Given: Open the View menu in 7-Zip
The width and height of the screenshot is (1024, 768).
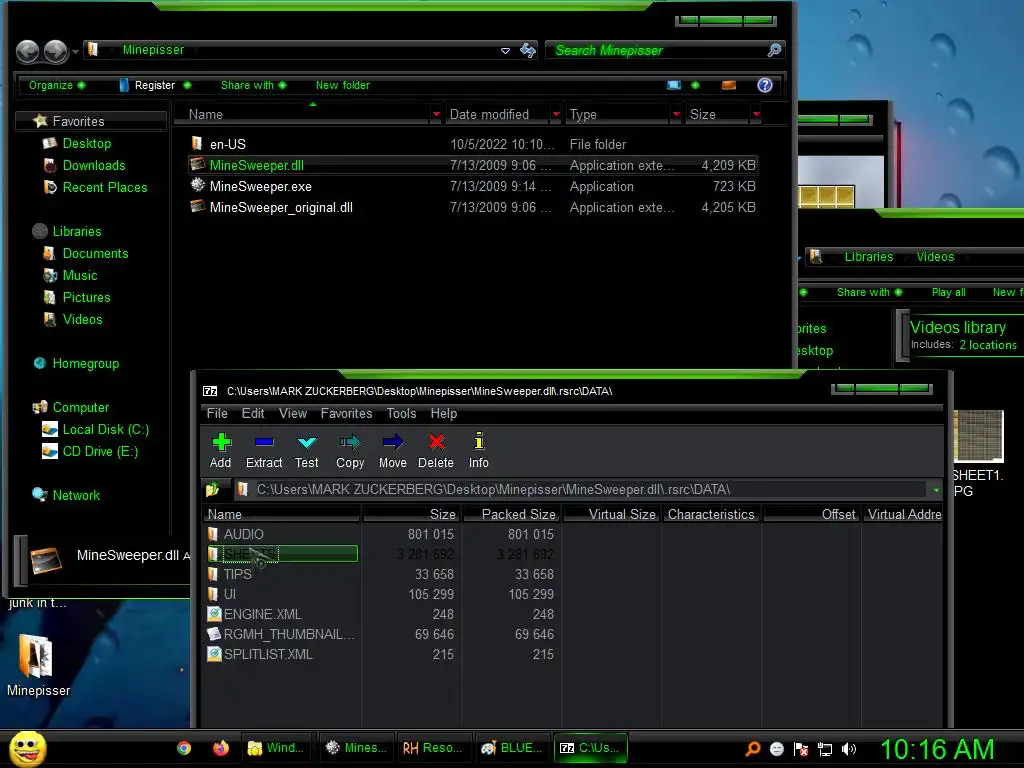Looking at the screenshot, I should click(x=293, y=413).
